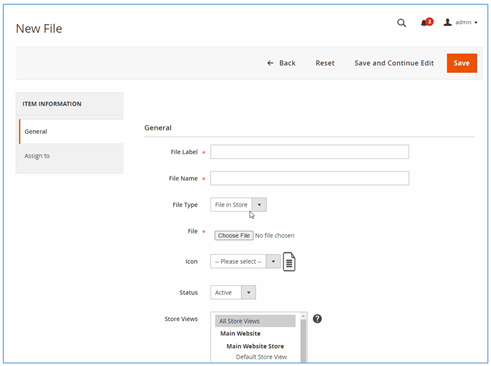Click the document file icon preview
The image size is (491, 366).
289,262
